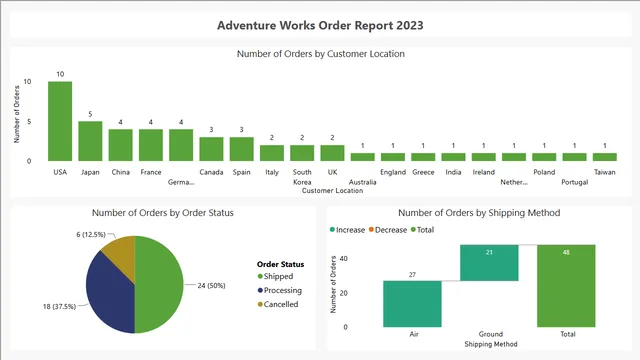Click the Cancelled legend color marker
The width and height of the screenshot is (640, 360).
tap(260, 304)
